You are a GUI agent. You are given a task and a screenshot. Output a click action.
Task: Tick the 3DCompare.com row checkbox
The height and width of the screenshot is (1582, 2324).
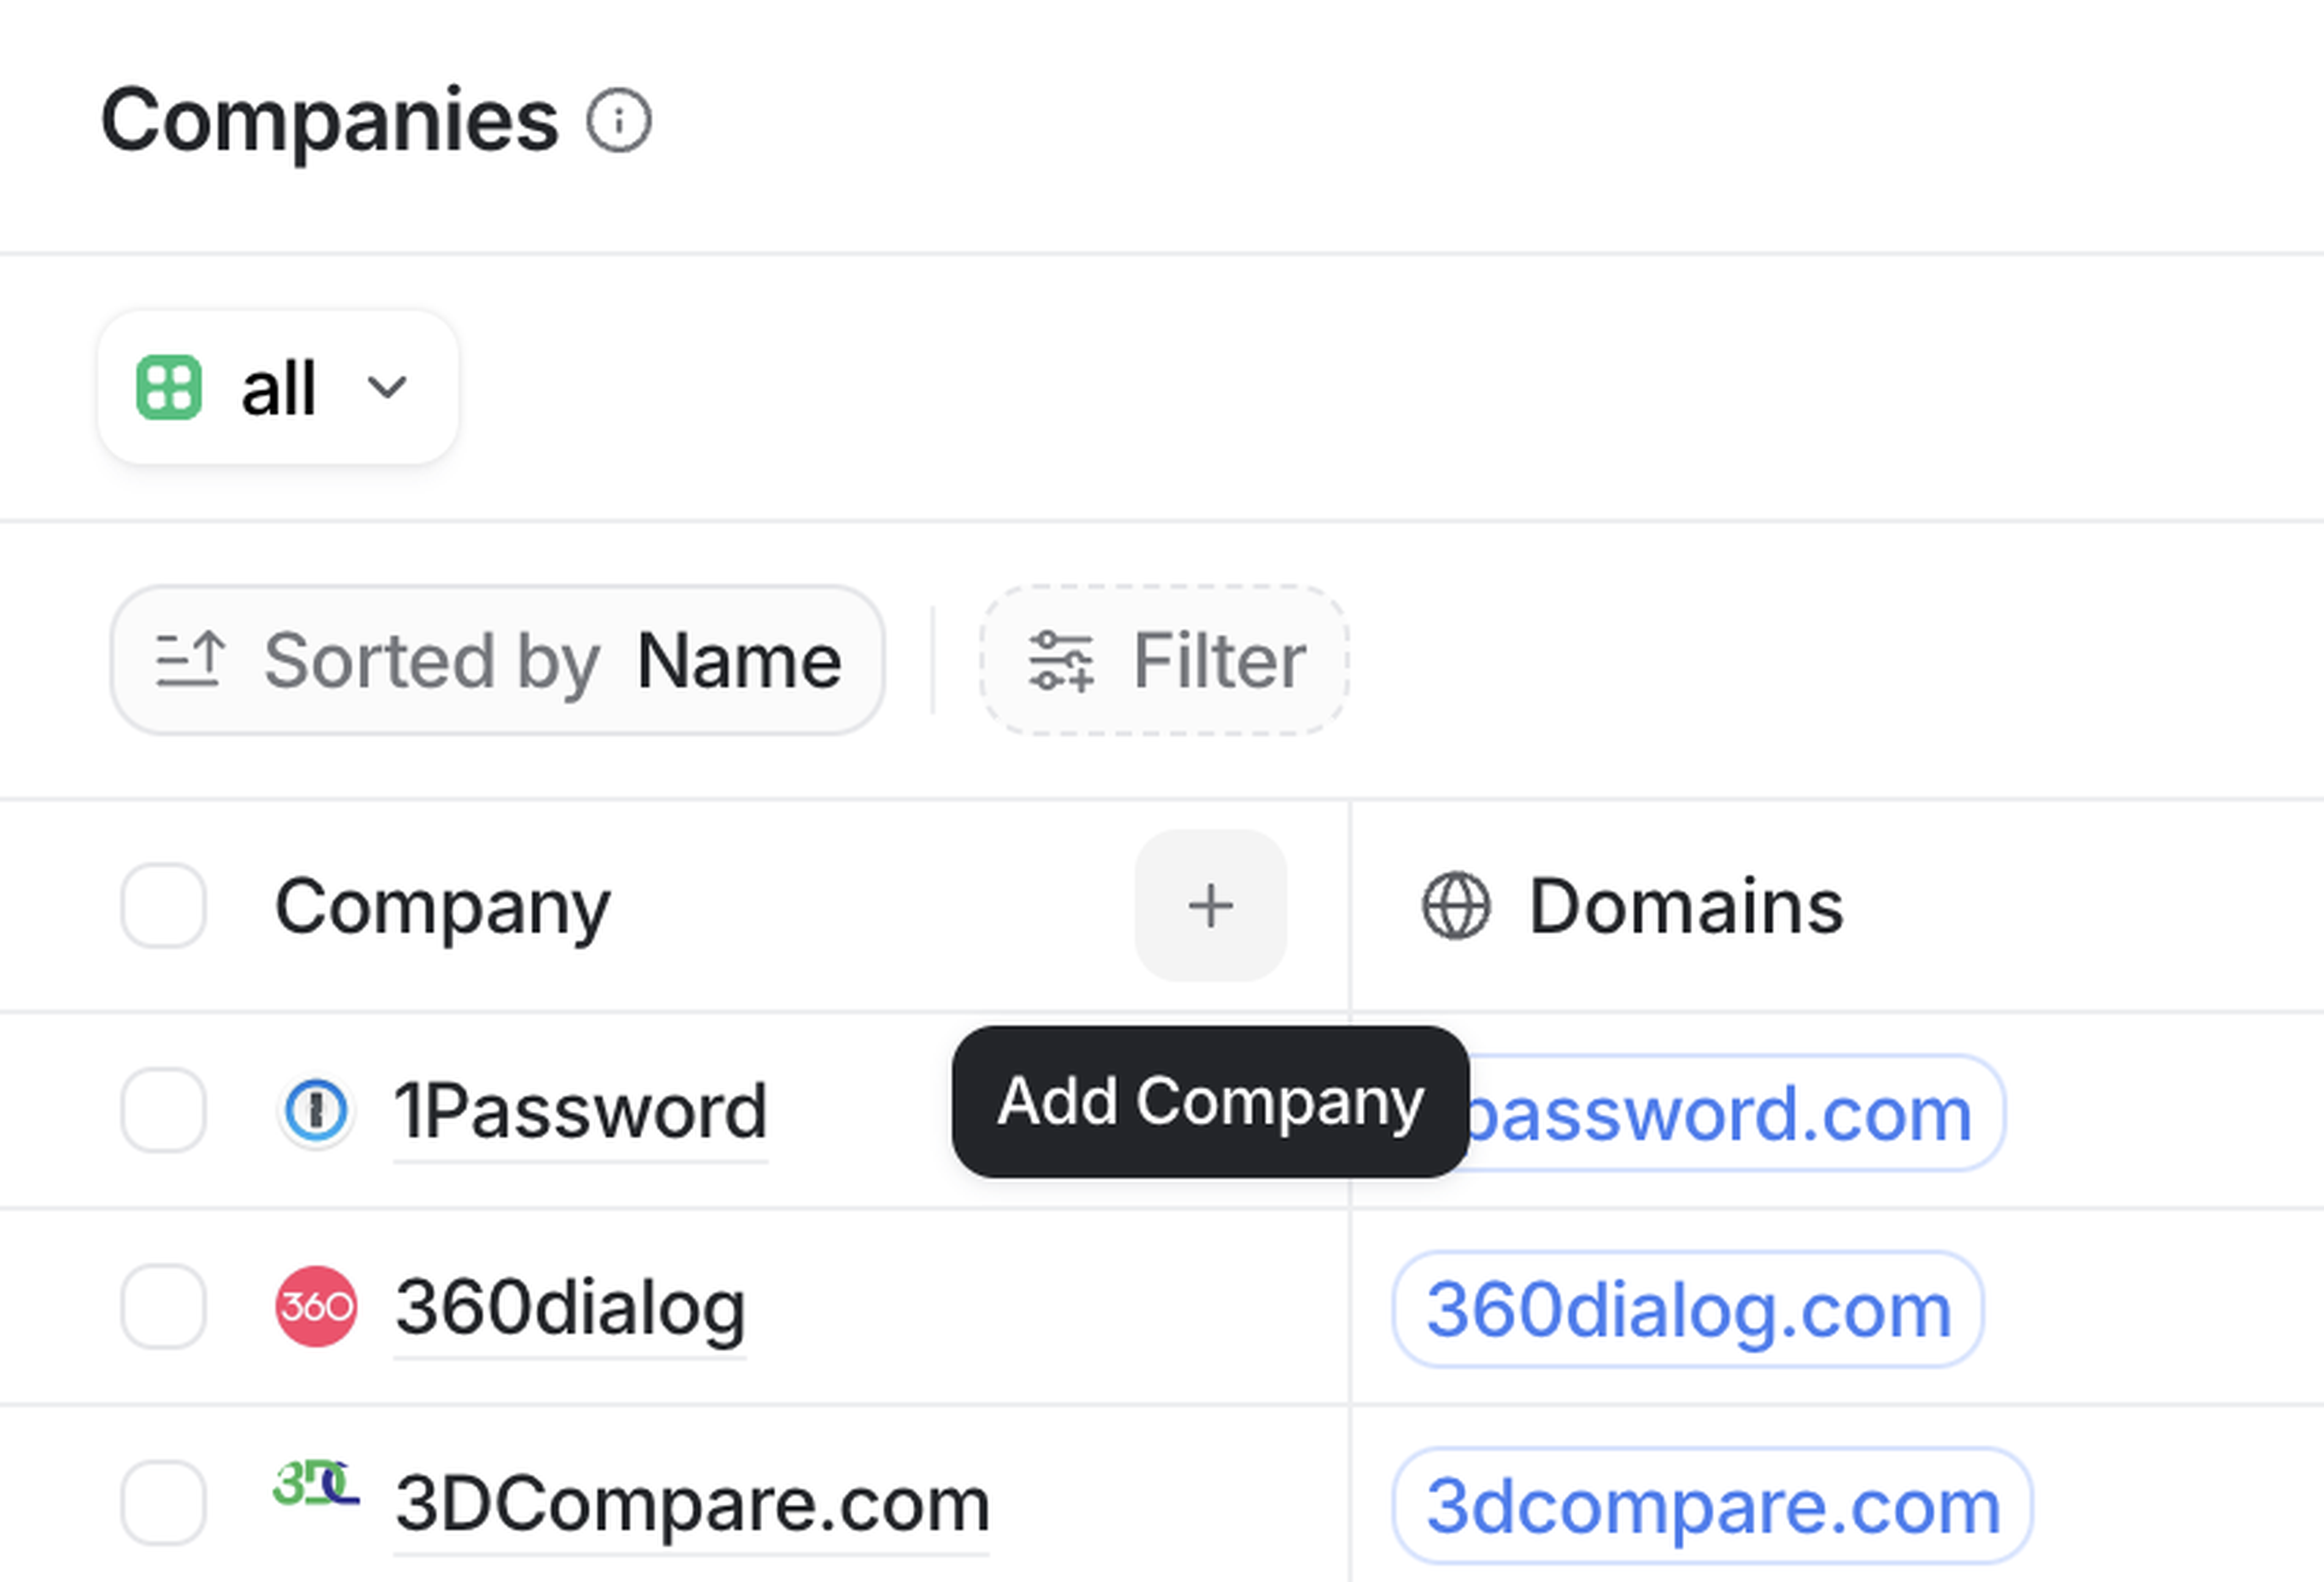point(164,1503)
